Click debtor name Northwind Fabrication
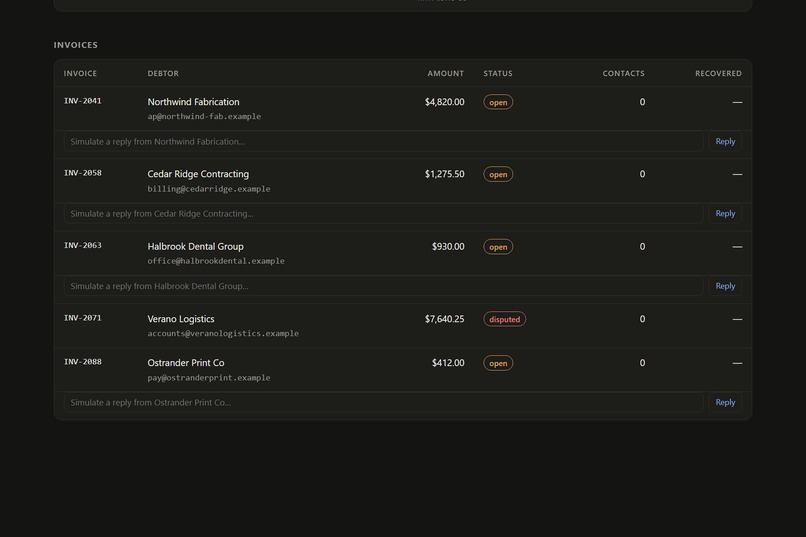The height and width of the screenshot is (537, 806). click(193, 102)
